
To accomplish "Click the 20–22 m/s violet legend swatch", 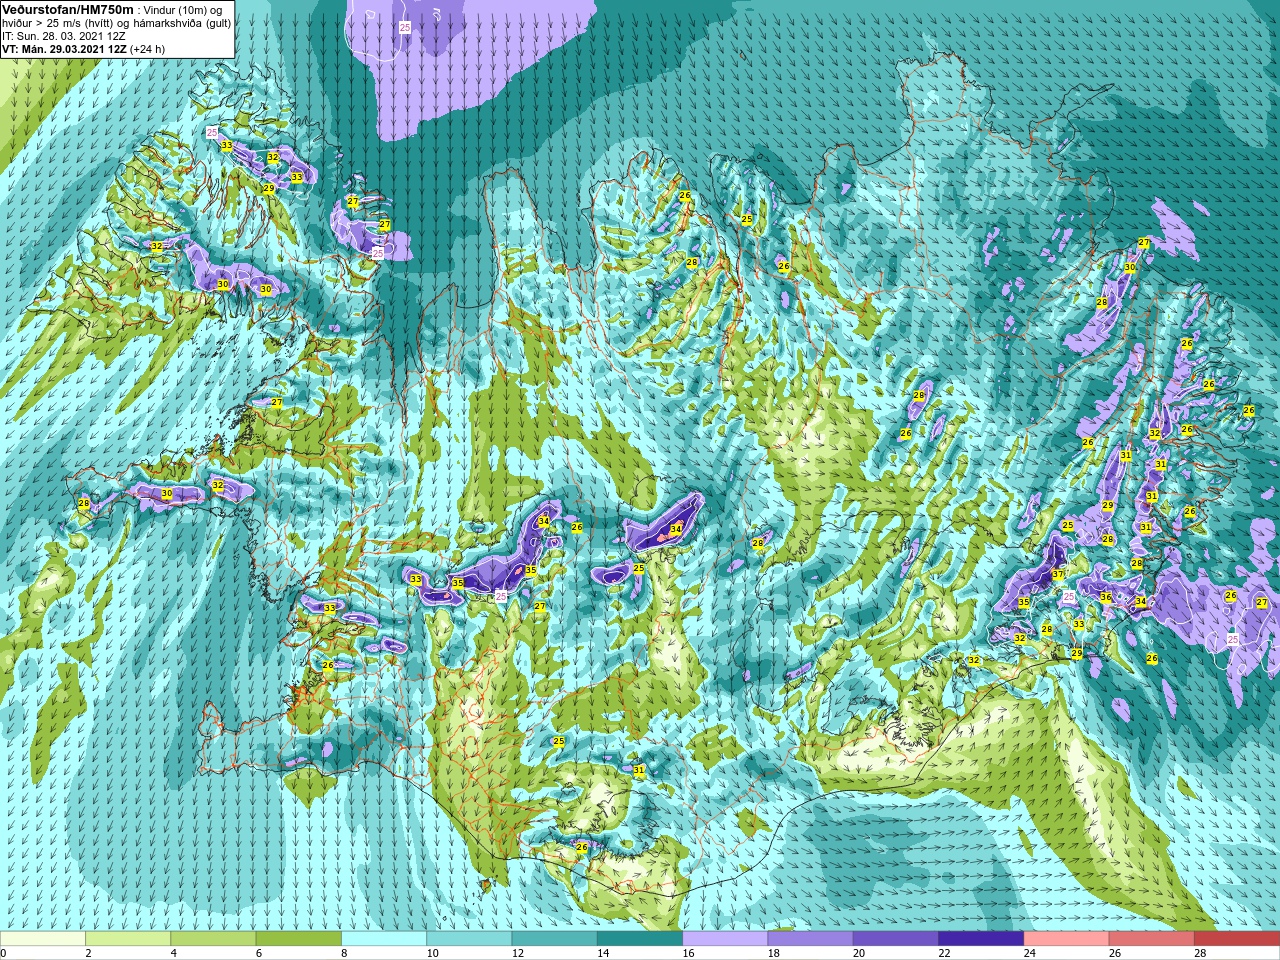I will (896, 939).
